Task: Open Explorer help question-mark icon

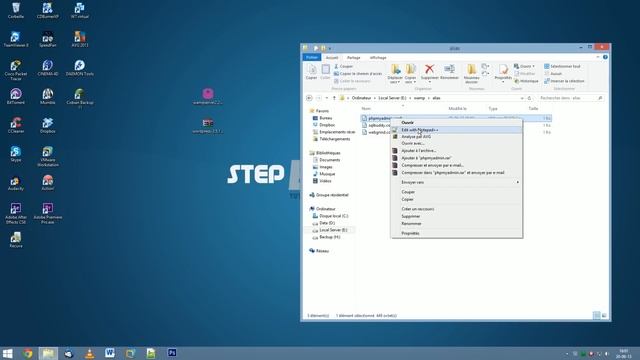Action: coord(605,57)
